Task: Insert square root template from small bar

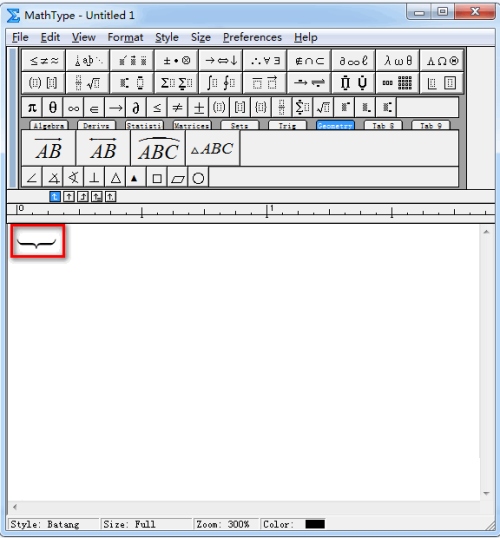Action: click(x=323, y=108)
